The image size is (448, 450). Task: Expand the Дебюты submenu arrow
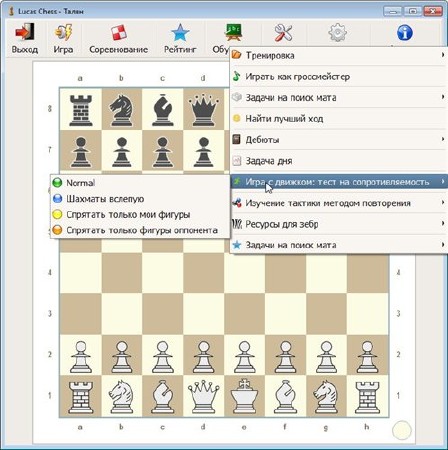click(x=443, y=139)
